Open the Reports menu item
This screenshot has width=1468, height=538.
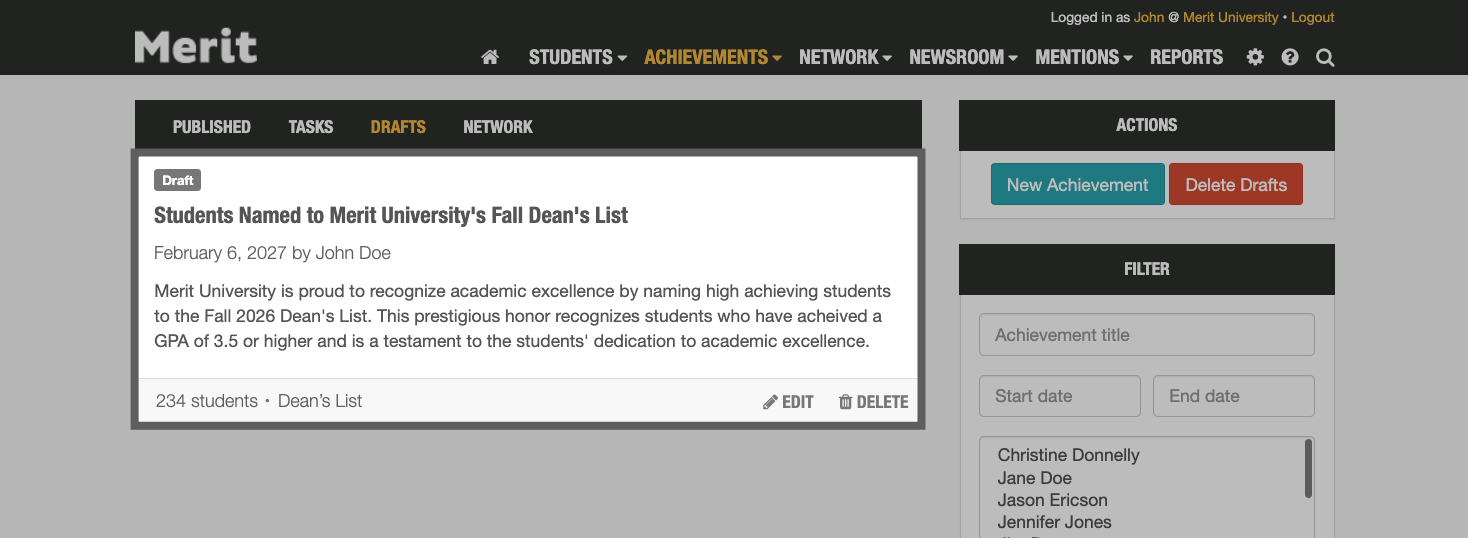pyautogui.click(x=1186, y=58)
